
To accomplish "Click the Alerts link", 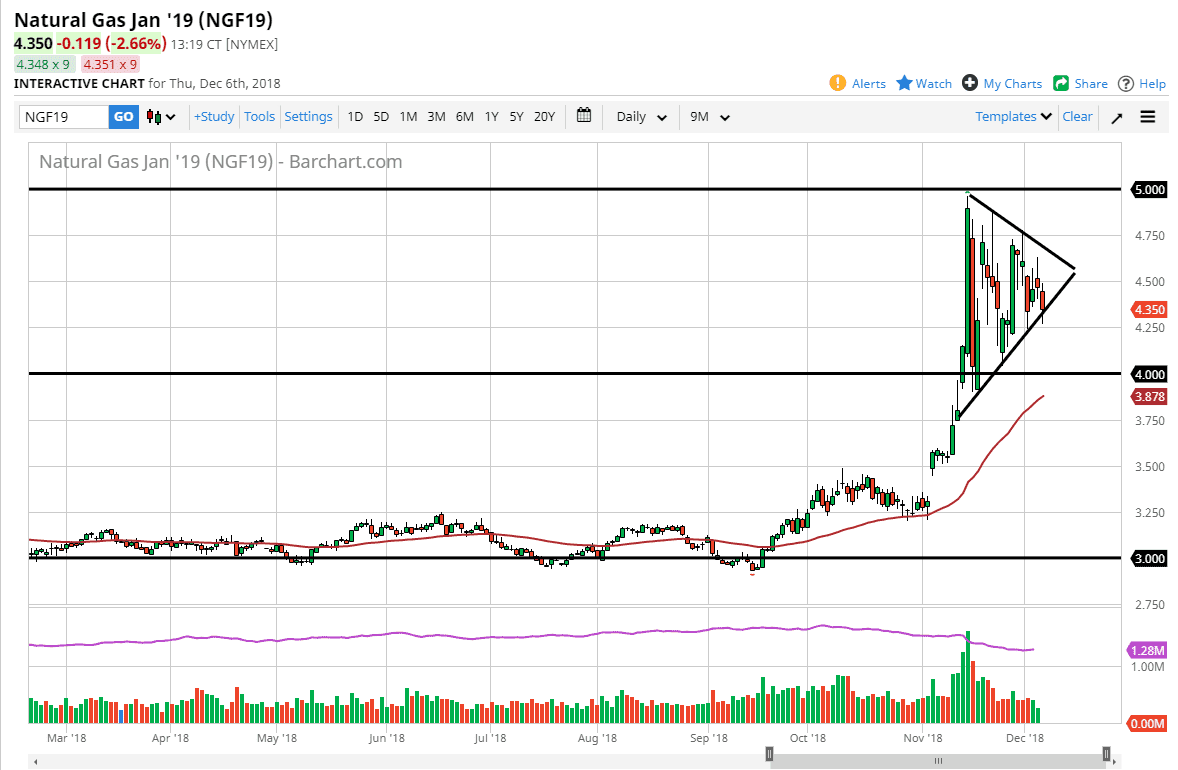I will pyautogui.click(x=868, y=83).
